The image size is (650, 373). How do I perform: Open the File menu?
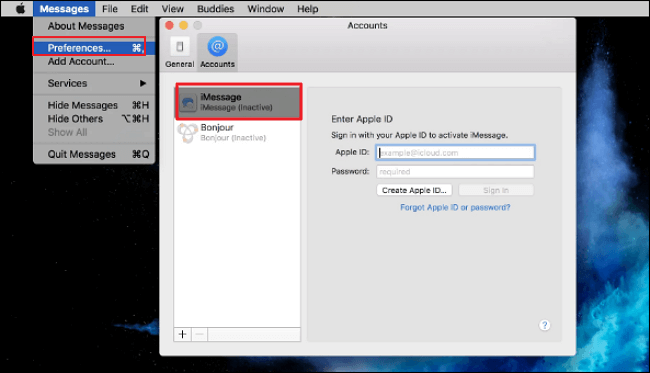[110, 9]
